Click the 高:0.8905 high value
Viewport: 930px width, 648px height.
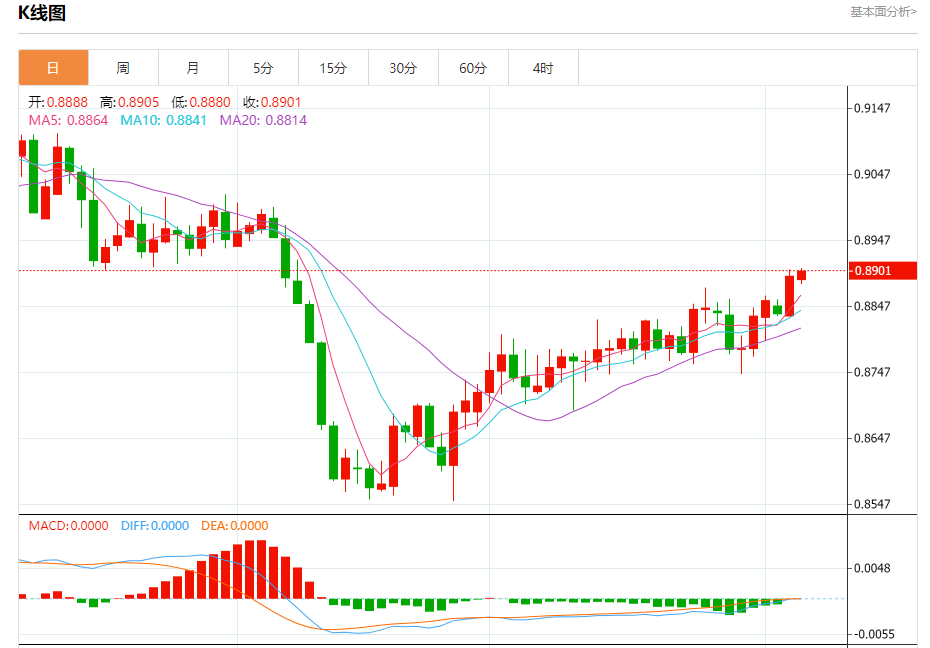coord(129,103)
